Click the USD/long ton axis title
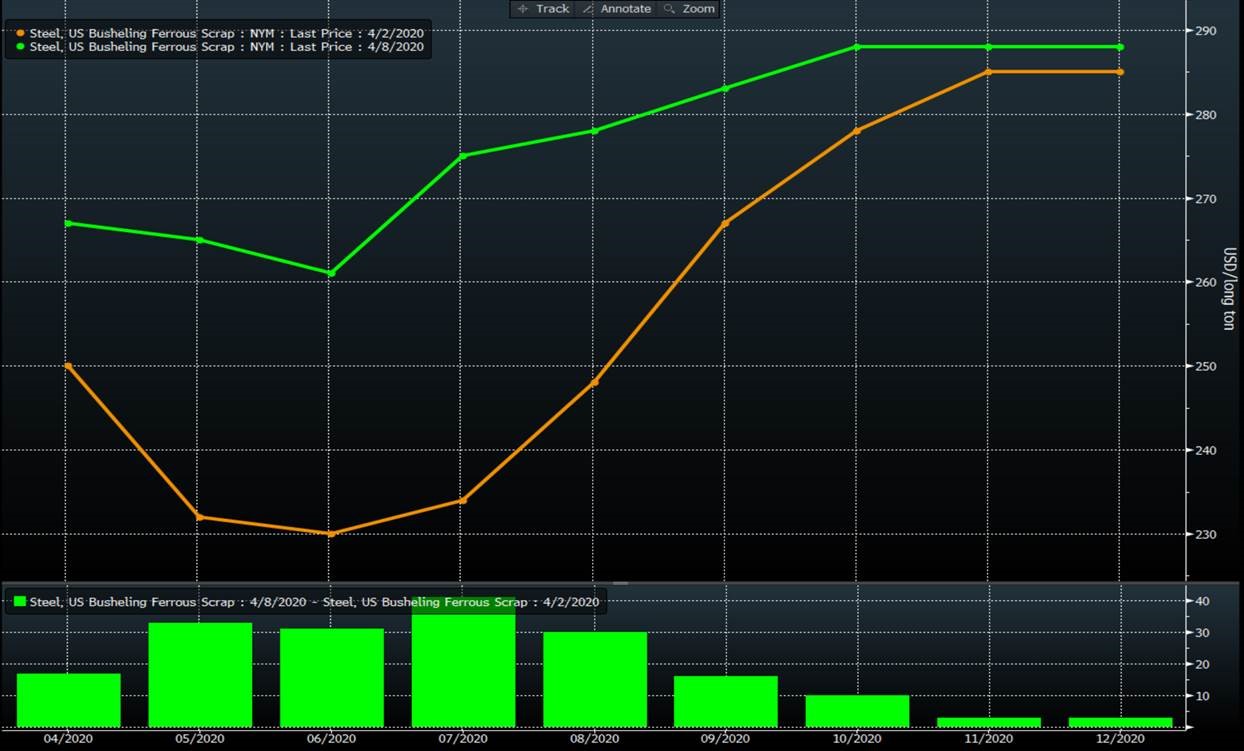1244x751 pixels. point(1230,289)
